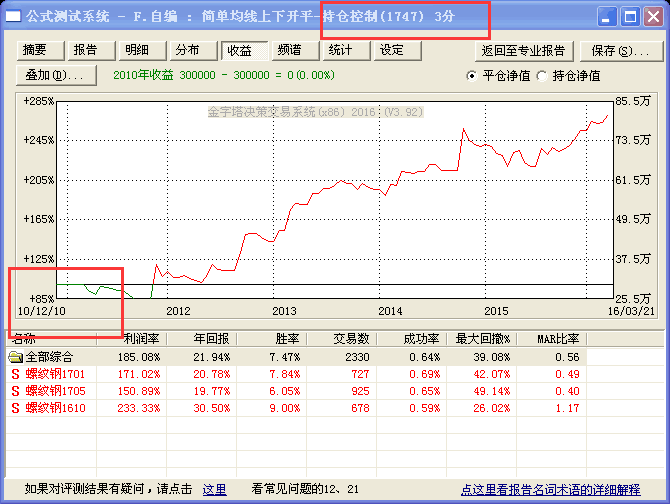Click the 最大回撤% column header

coord(480,339)
